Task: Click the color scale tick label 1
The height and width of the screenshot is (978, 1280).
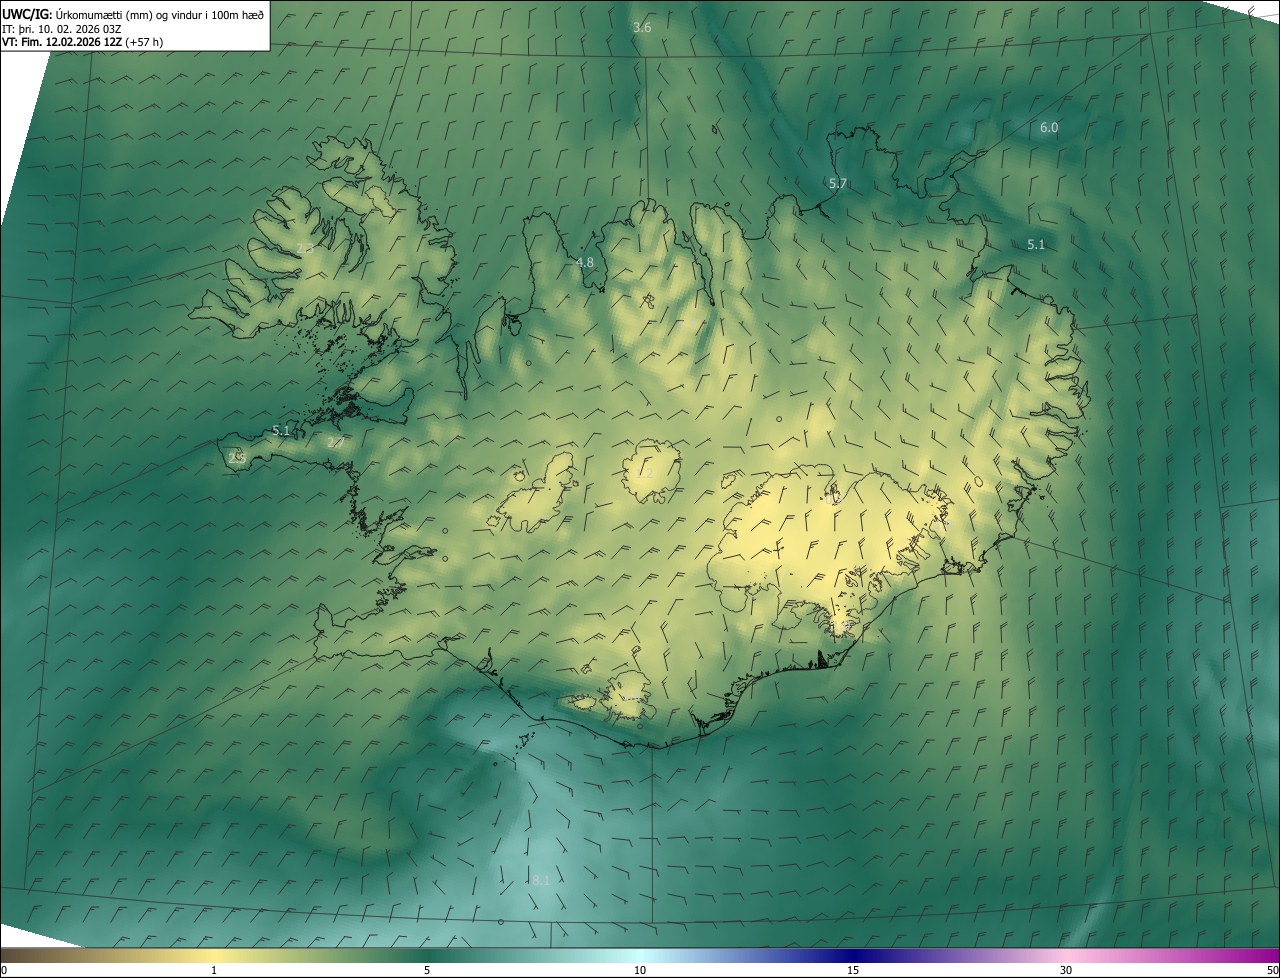Action: point(214,970)
